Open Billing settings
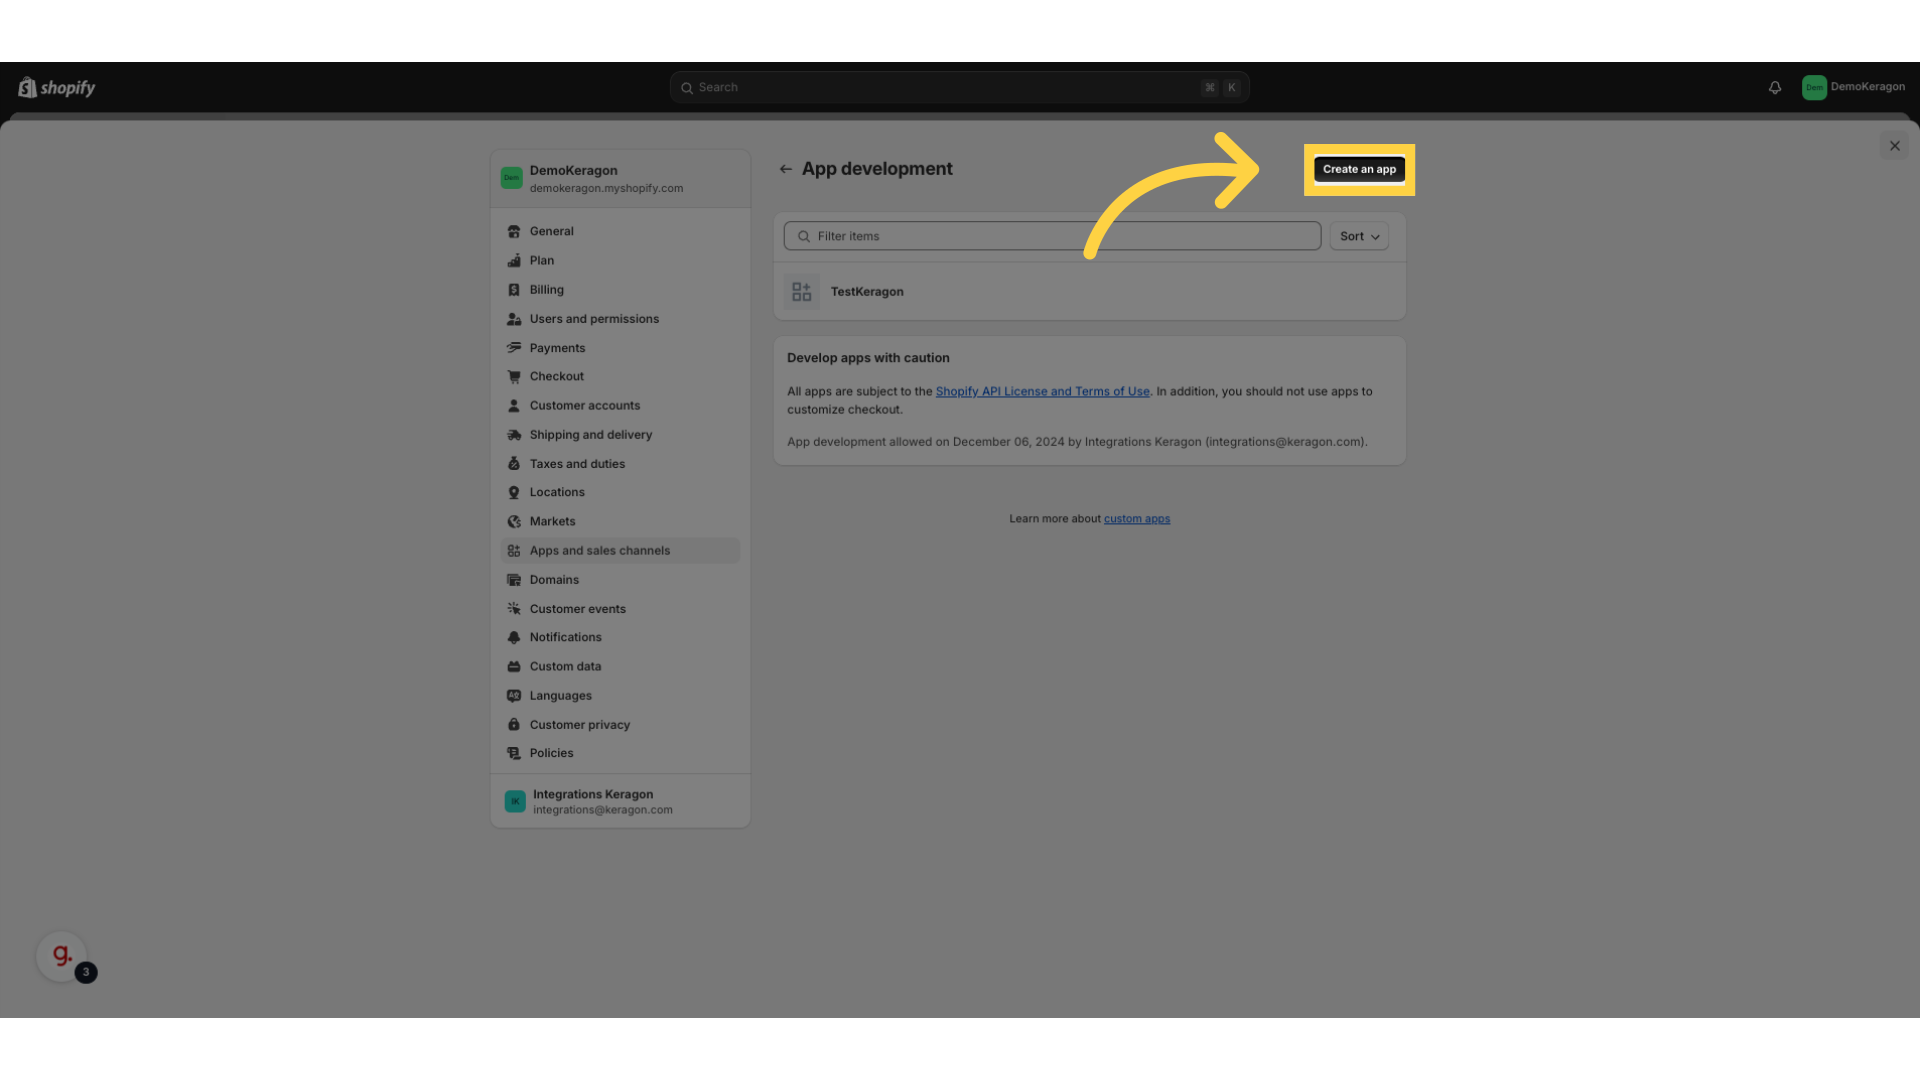This screenshot has height=1080, width=1920. (x=620, y=290)
